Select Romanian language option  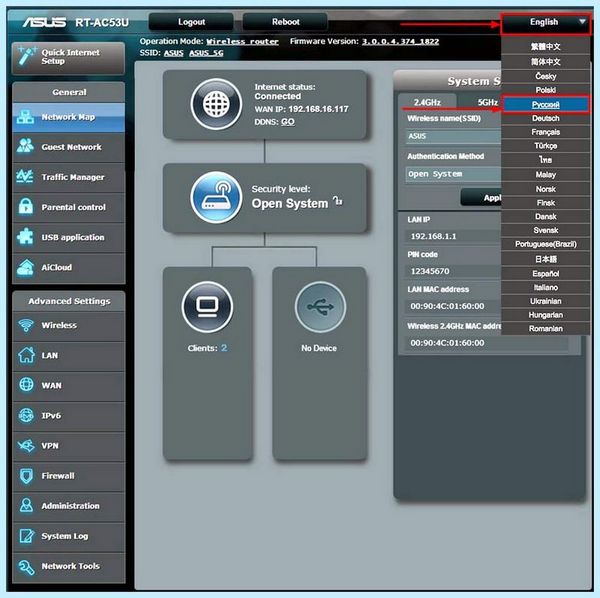click(x=546, y=329)
